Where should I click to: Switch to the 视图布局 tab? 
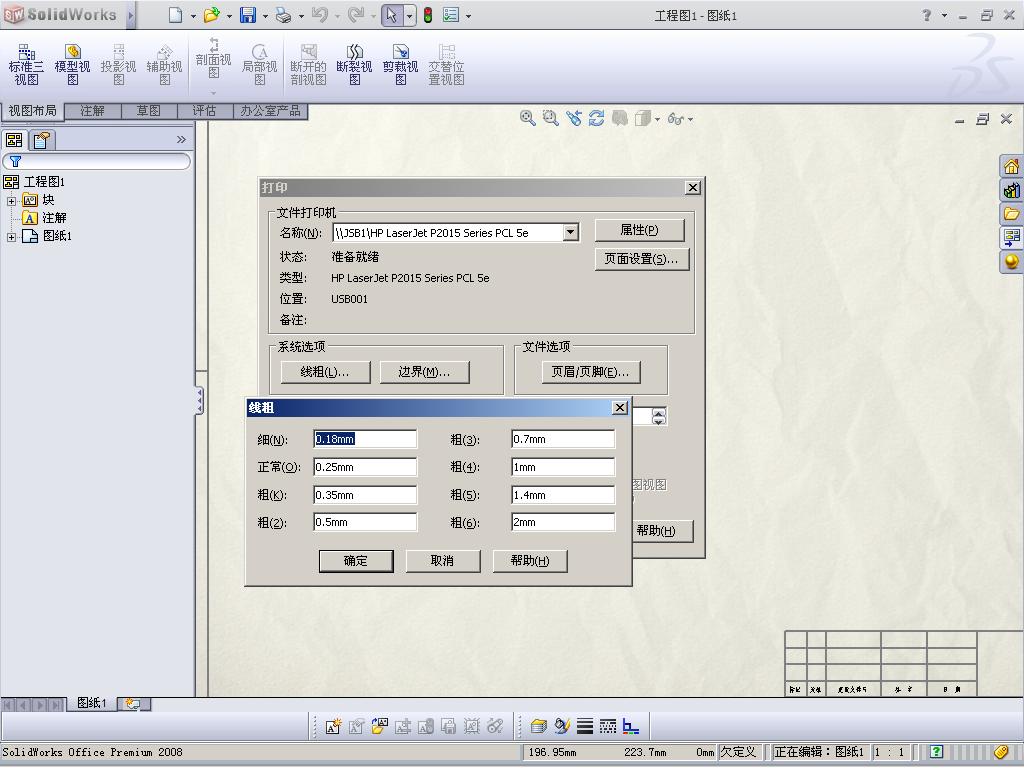[33, 111]
